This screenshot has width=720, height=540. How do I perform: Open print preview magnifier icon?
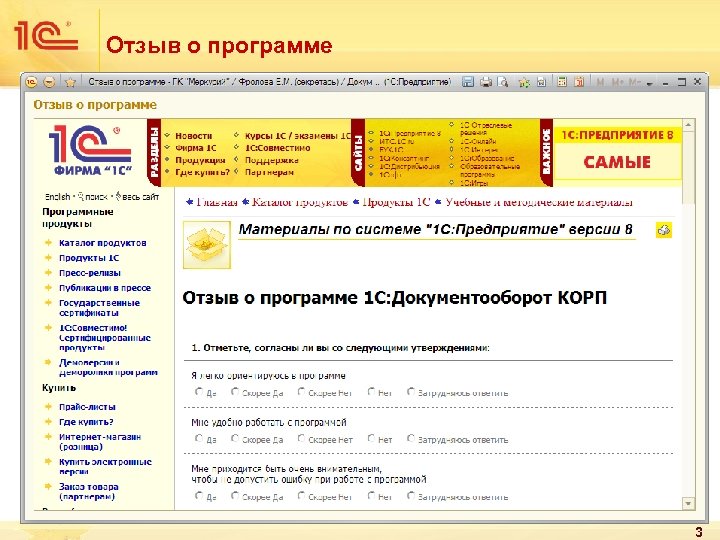503,82
